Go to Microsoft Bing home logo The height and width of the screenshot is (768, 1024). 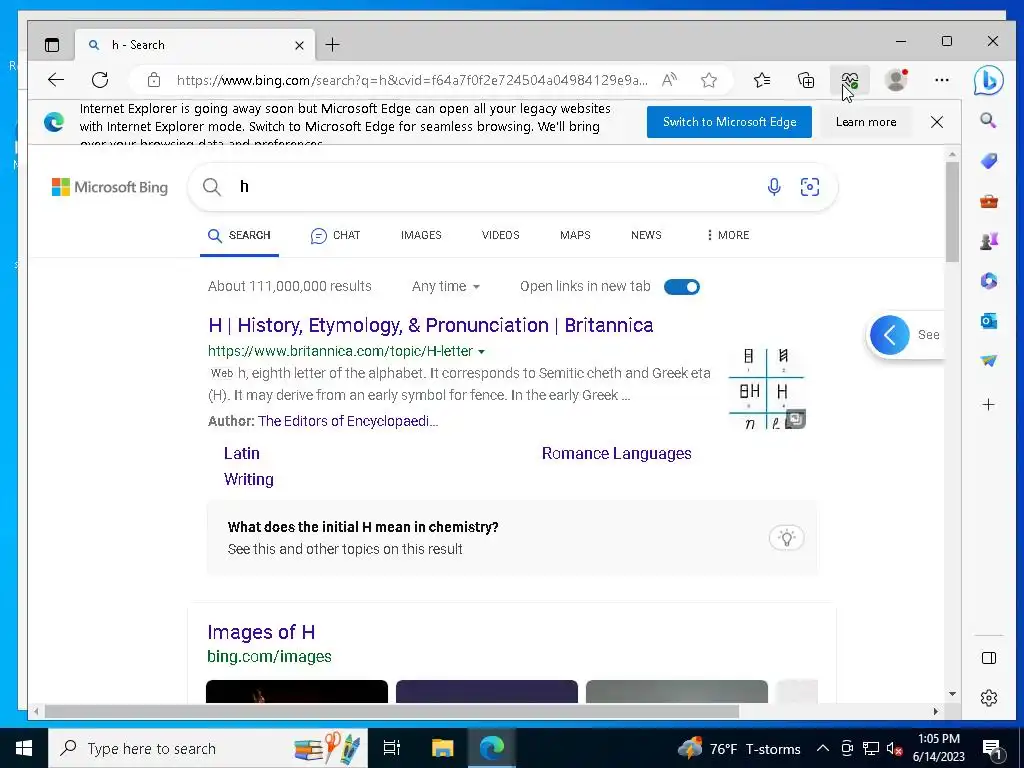(110, 187)
